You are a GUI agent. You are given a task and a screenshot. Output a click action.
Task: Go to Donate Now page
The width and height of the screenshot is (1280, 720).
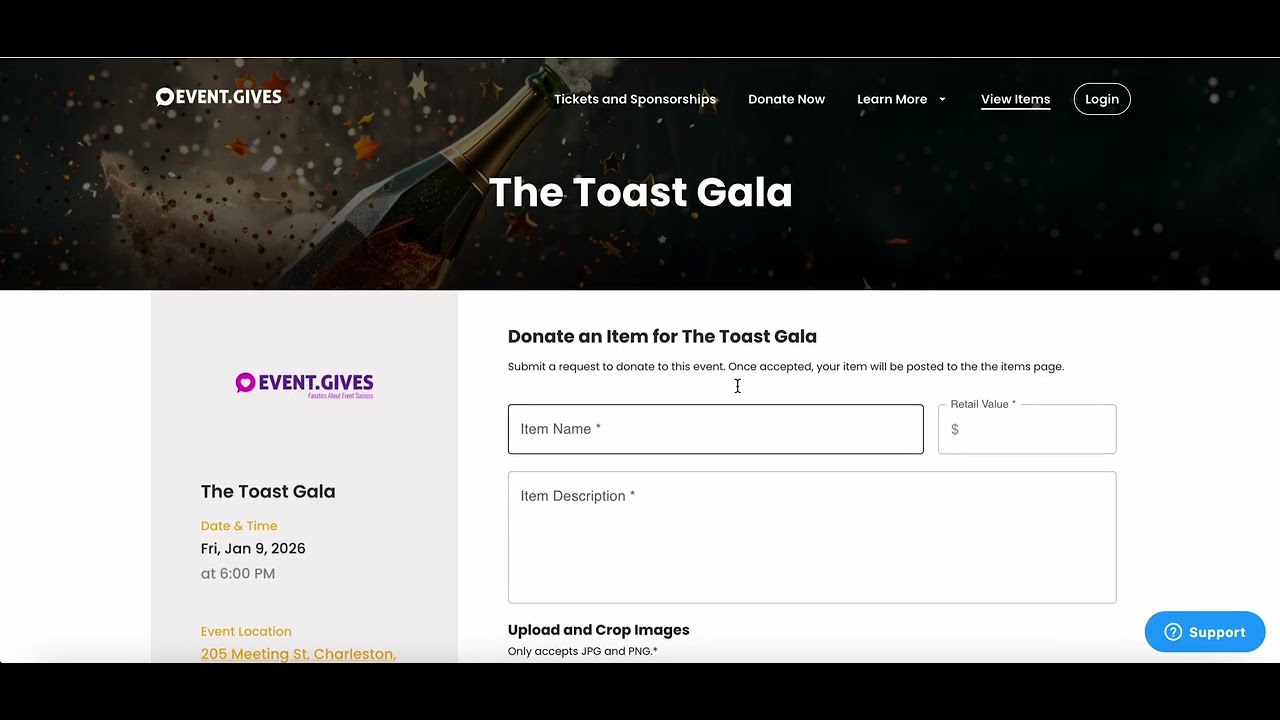787,99
